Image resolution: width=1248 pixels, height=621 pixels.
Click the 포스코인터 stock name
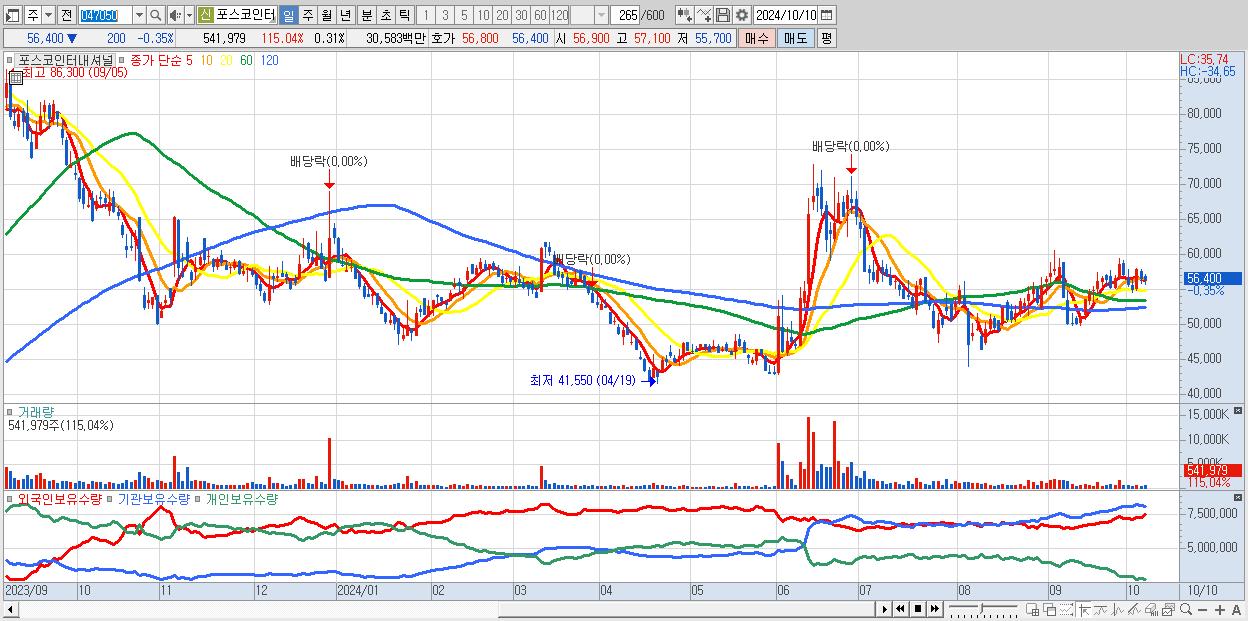[x=246, y=15]
